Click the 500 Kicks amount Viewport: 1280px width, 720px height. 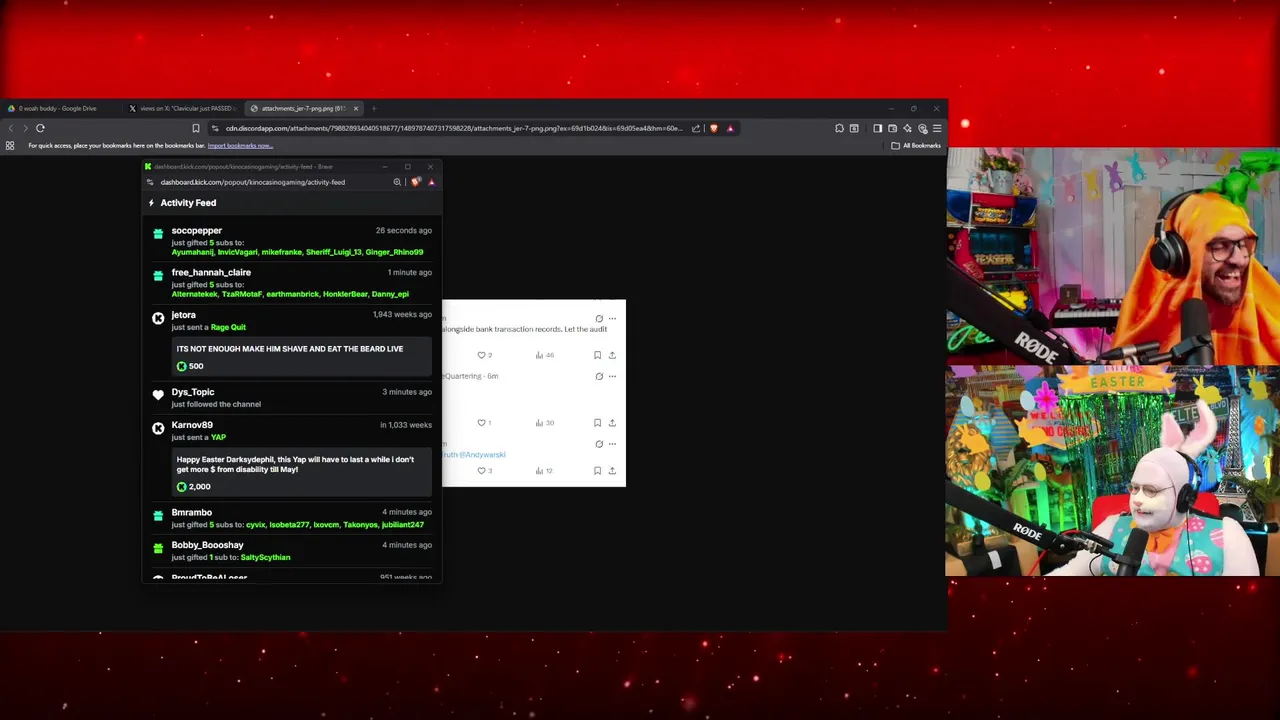pyautogui.click(x=190, y=366)
